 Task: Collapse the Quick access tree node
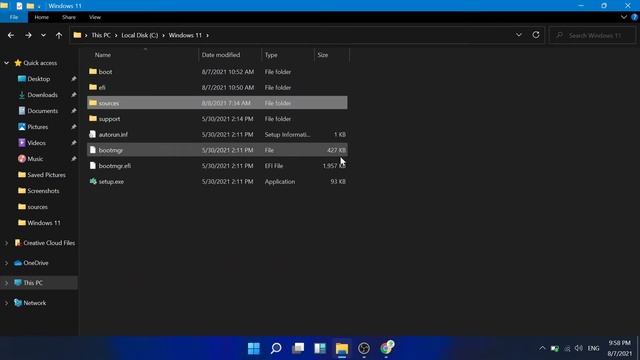pos(7,63)
